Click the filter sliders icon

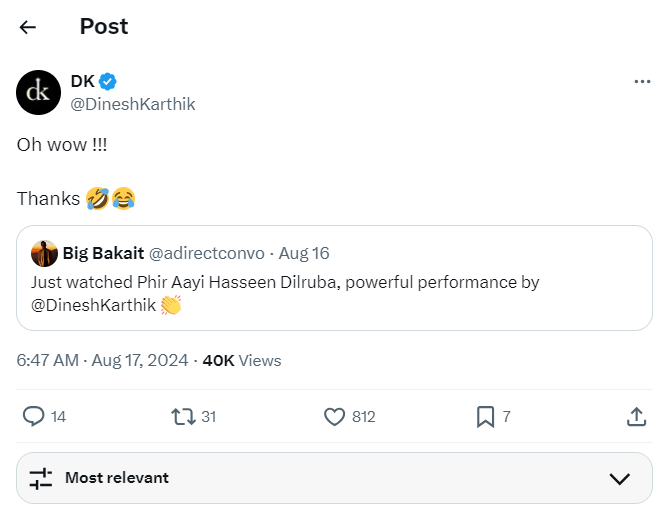(x=41, y=478)
